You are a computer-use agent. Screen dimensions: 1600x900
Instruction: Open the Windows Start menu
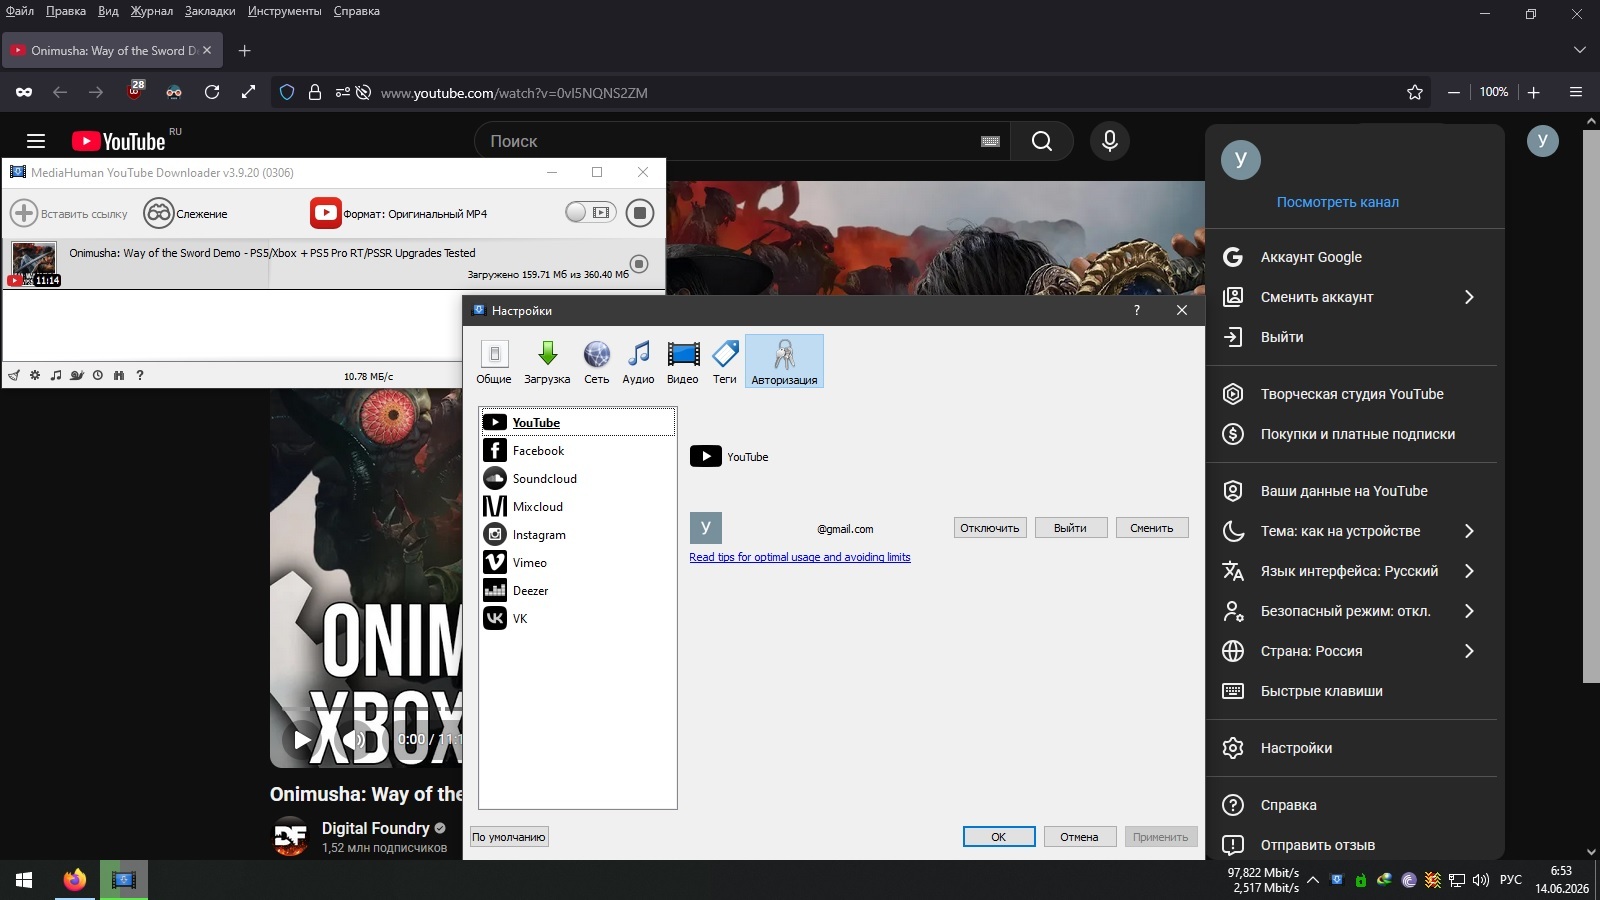24,880
